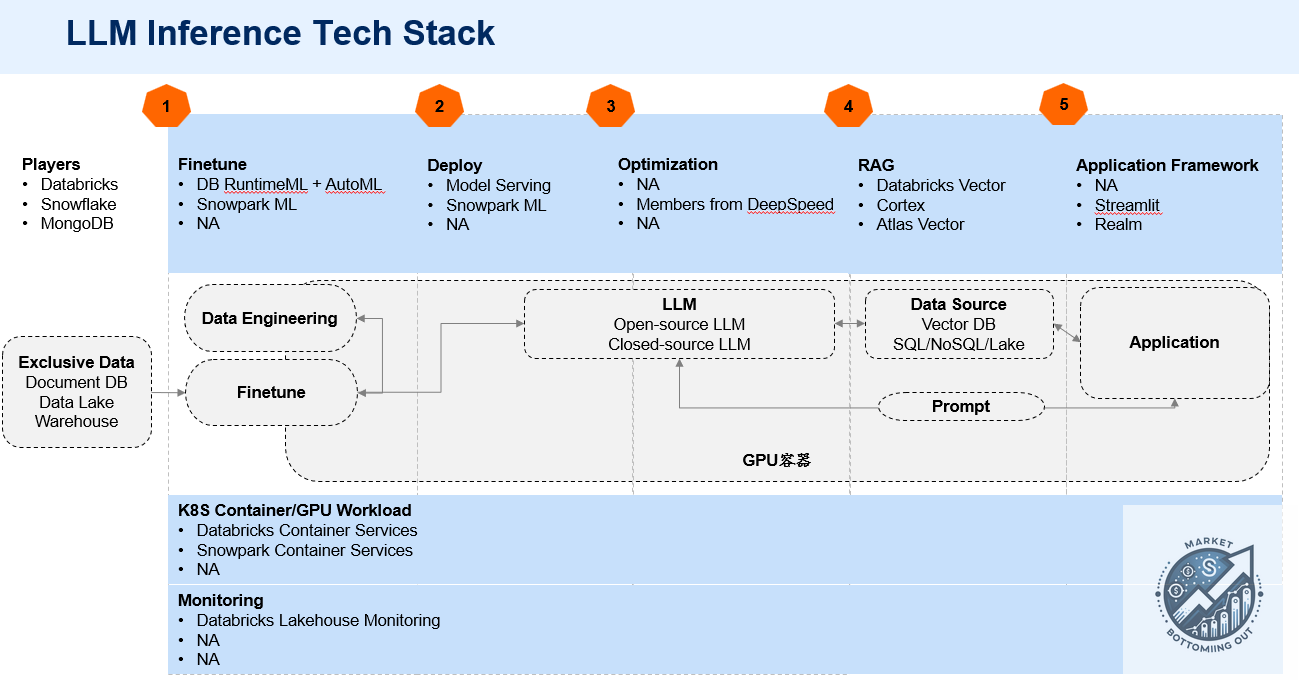This screenshot has width=1299, height=683.
Task: Click the bold "LLM" box heading
Action: pos(679,305)
